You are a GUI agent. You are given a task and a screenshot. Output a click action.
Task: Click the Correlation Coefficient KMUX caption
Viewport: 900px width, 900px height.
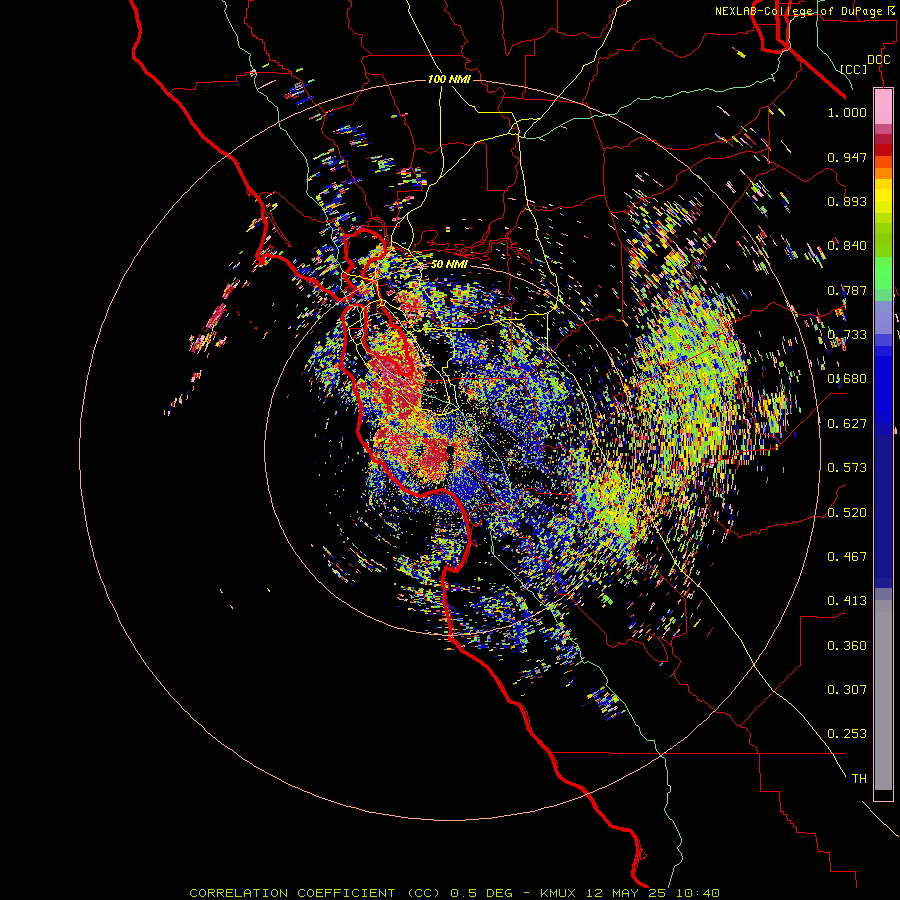454,893
